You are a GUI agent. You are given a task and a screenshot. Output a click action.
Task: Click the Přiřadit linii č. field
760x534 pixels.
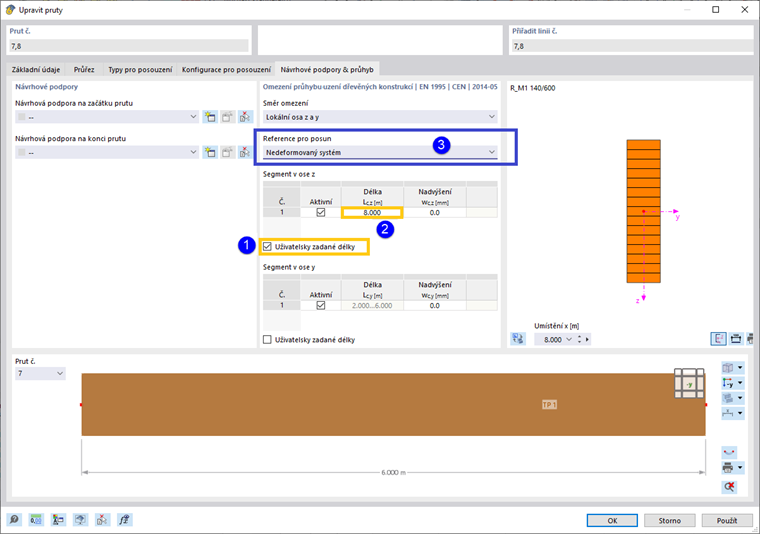click(x=632, y=46)
